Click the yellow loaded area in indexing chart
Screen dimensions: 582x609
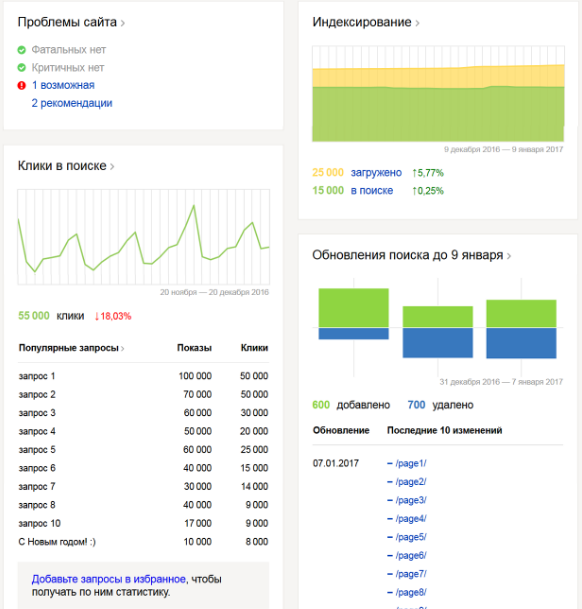click(x=438, y=77)
